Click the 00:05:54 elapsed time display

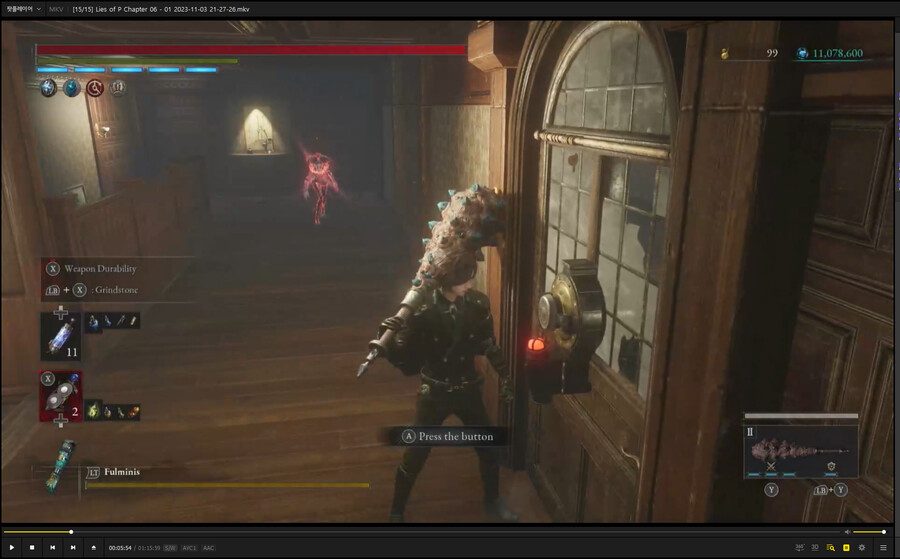120,548
